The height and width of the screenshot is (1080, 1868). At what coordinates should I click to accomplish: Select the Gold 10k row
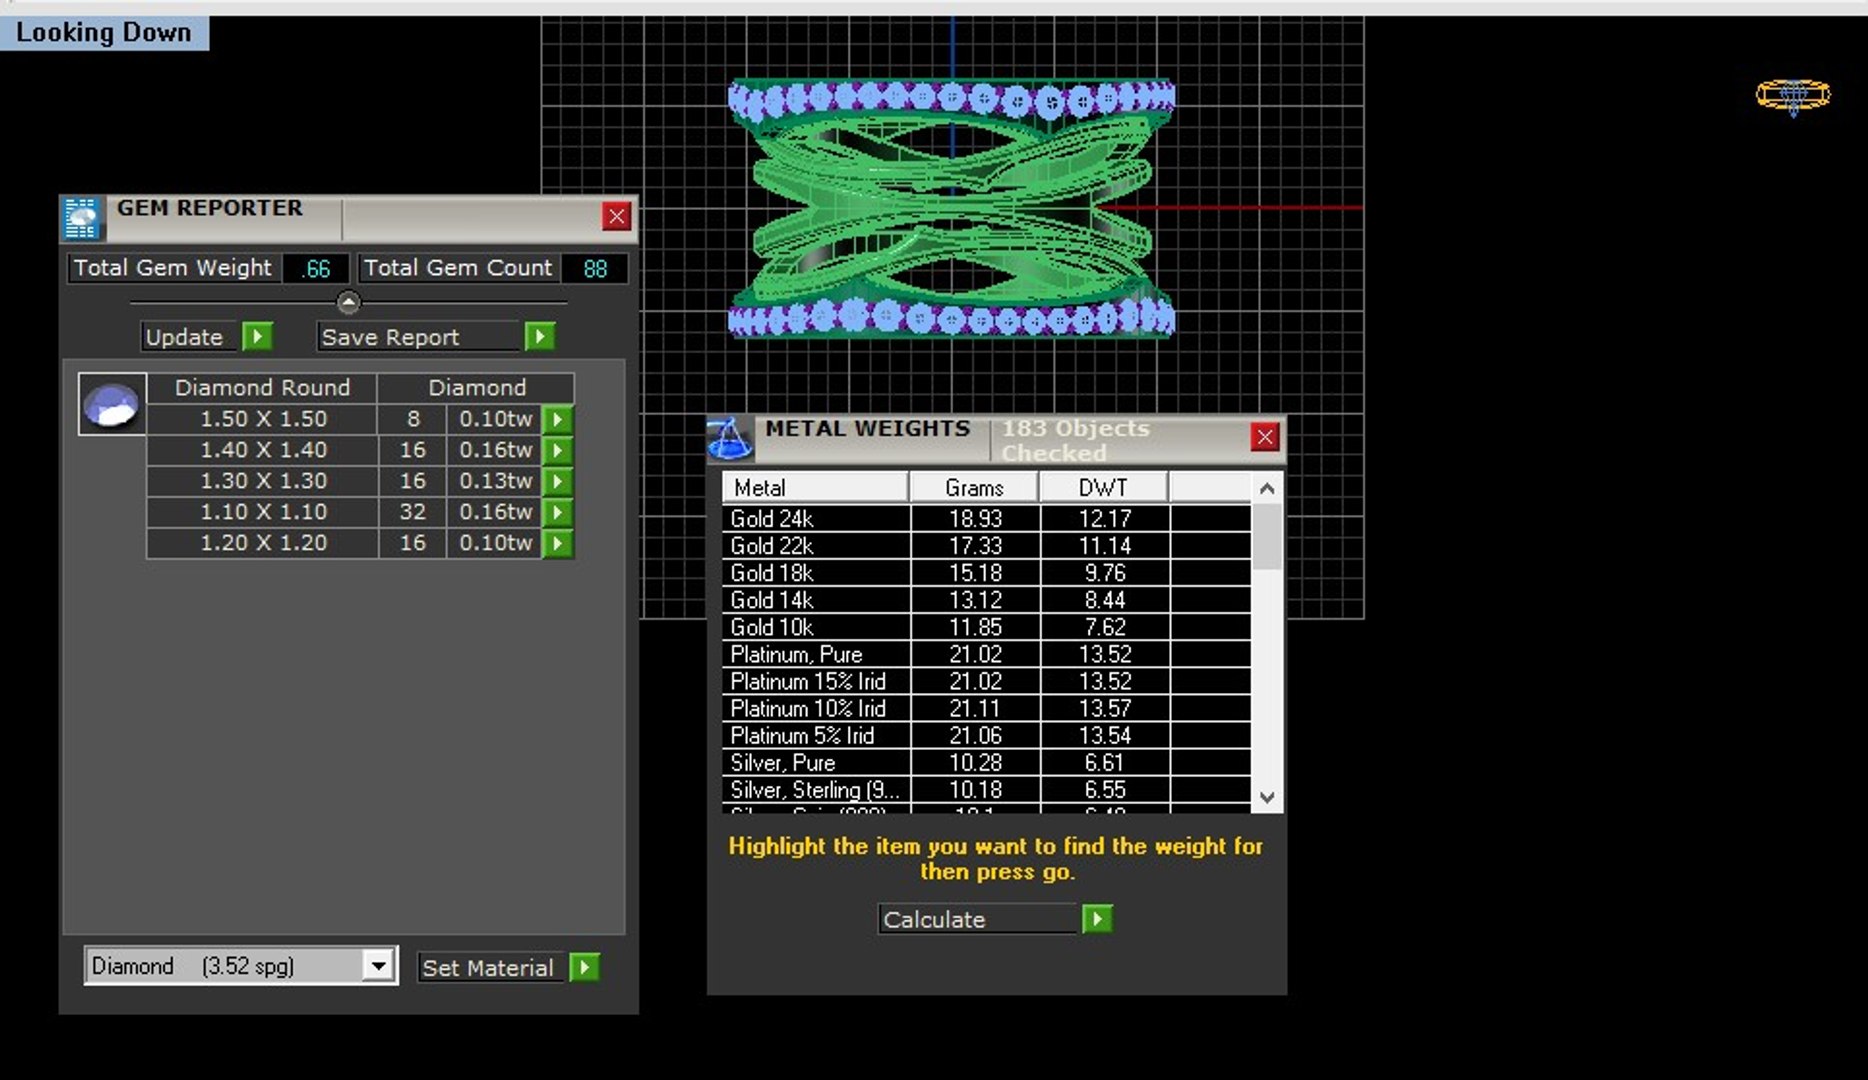985,627
